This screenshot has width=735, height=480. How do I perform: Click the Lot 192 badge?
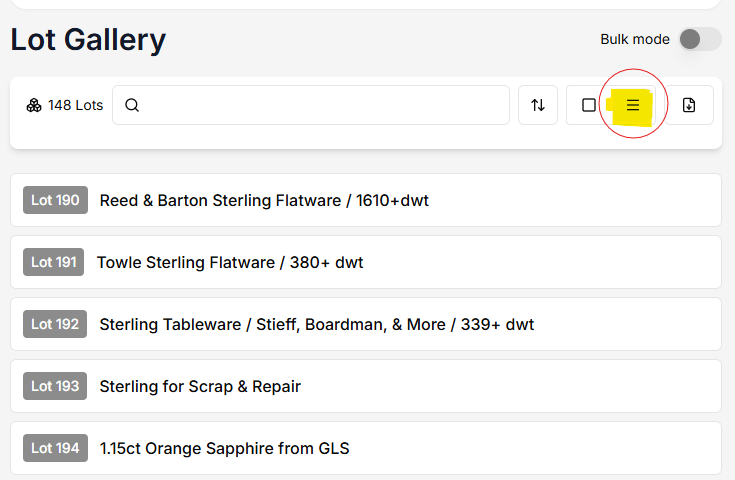55,324
